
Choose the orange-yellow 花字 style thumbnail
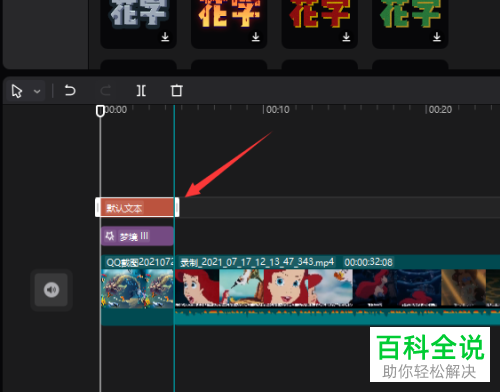click(x=229, y=23)
